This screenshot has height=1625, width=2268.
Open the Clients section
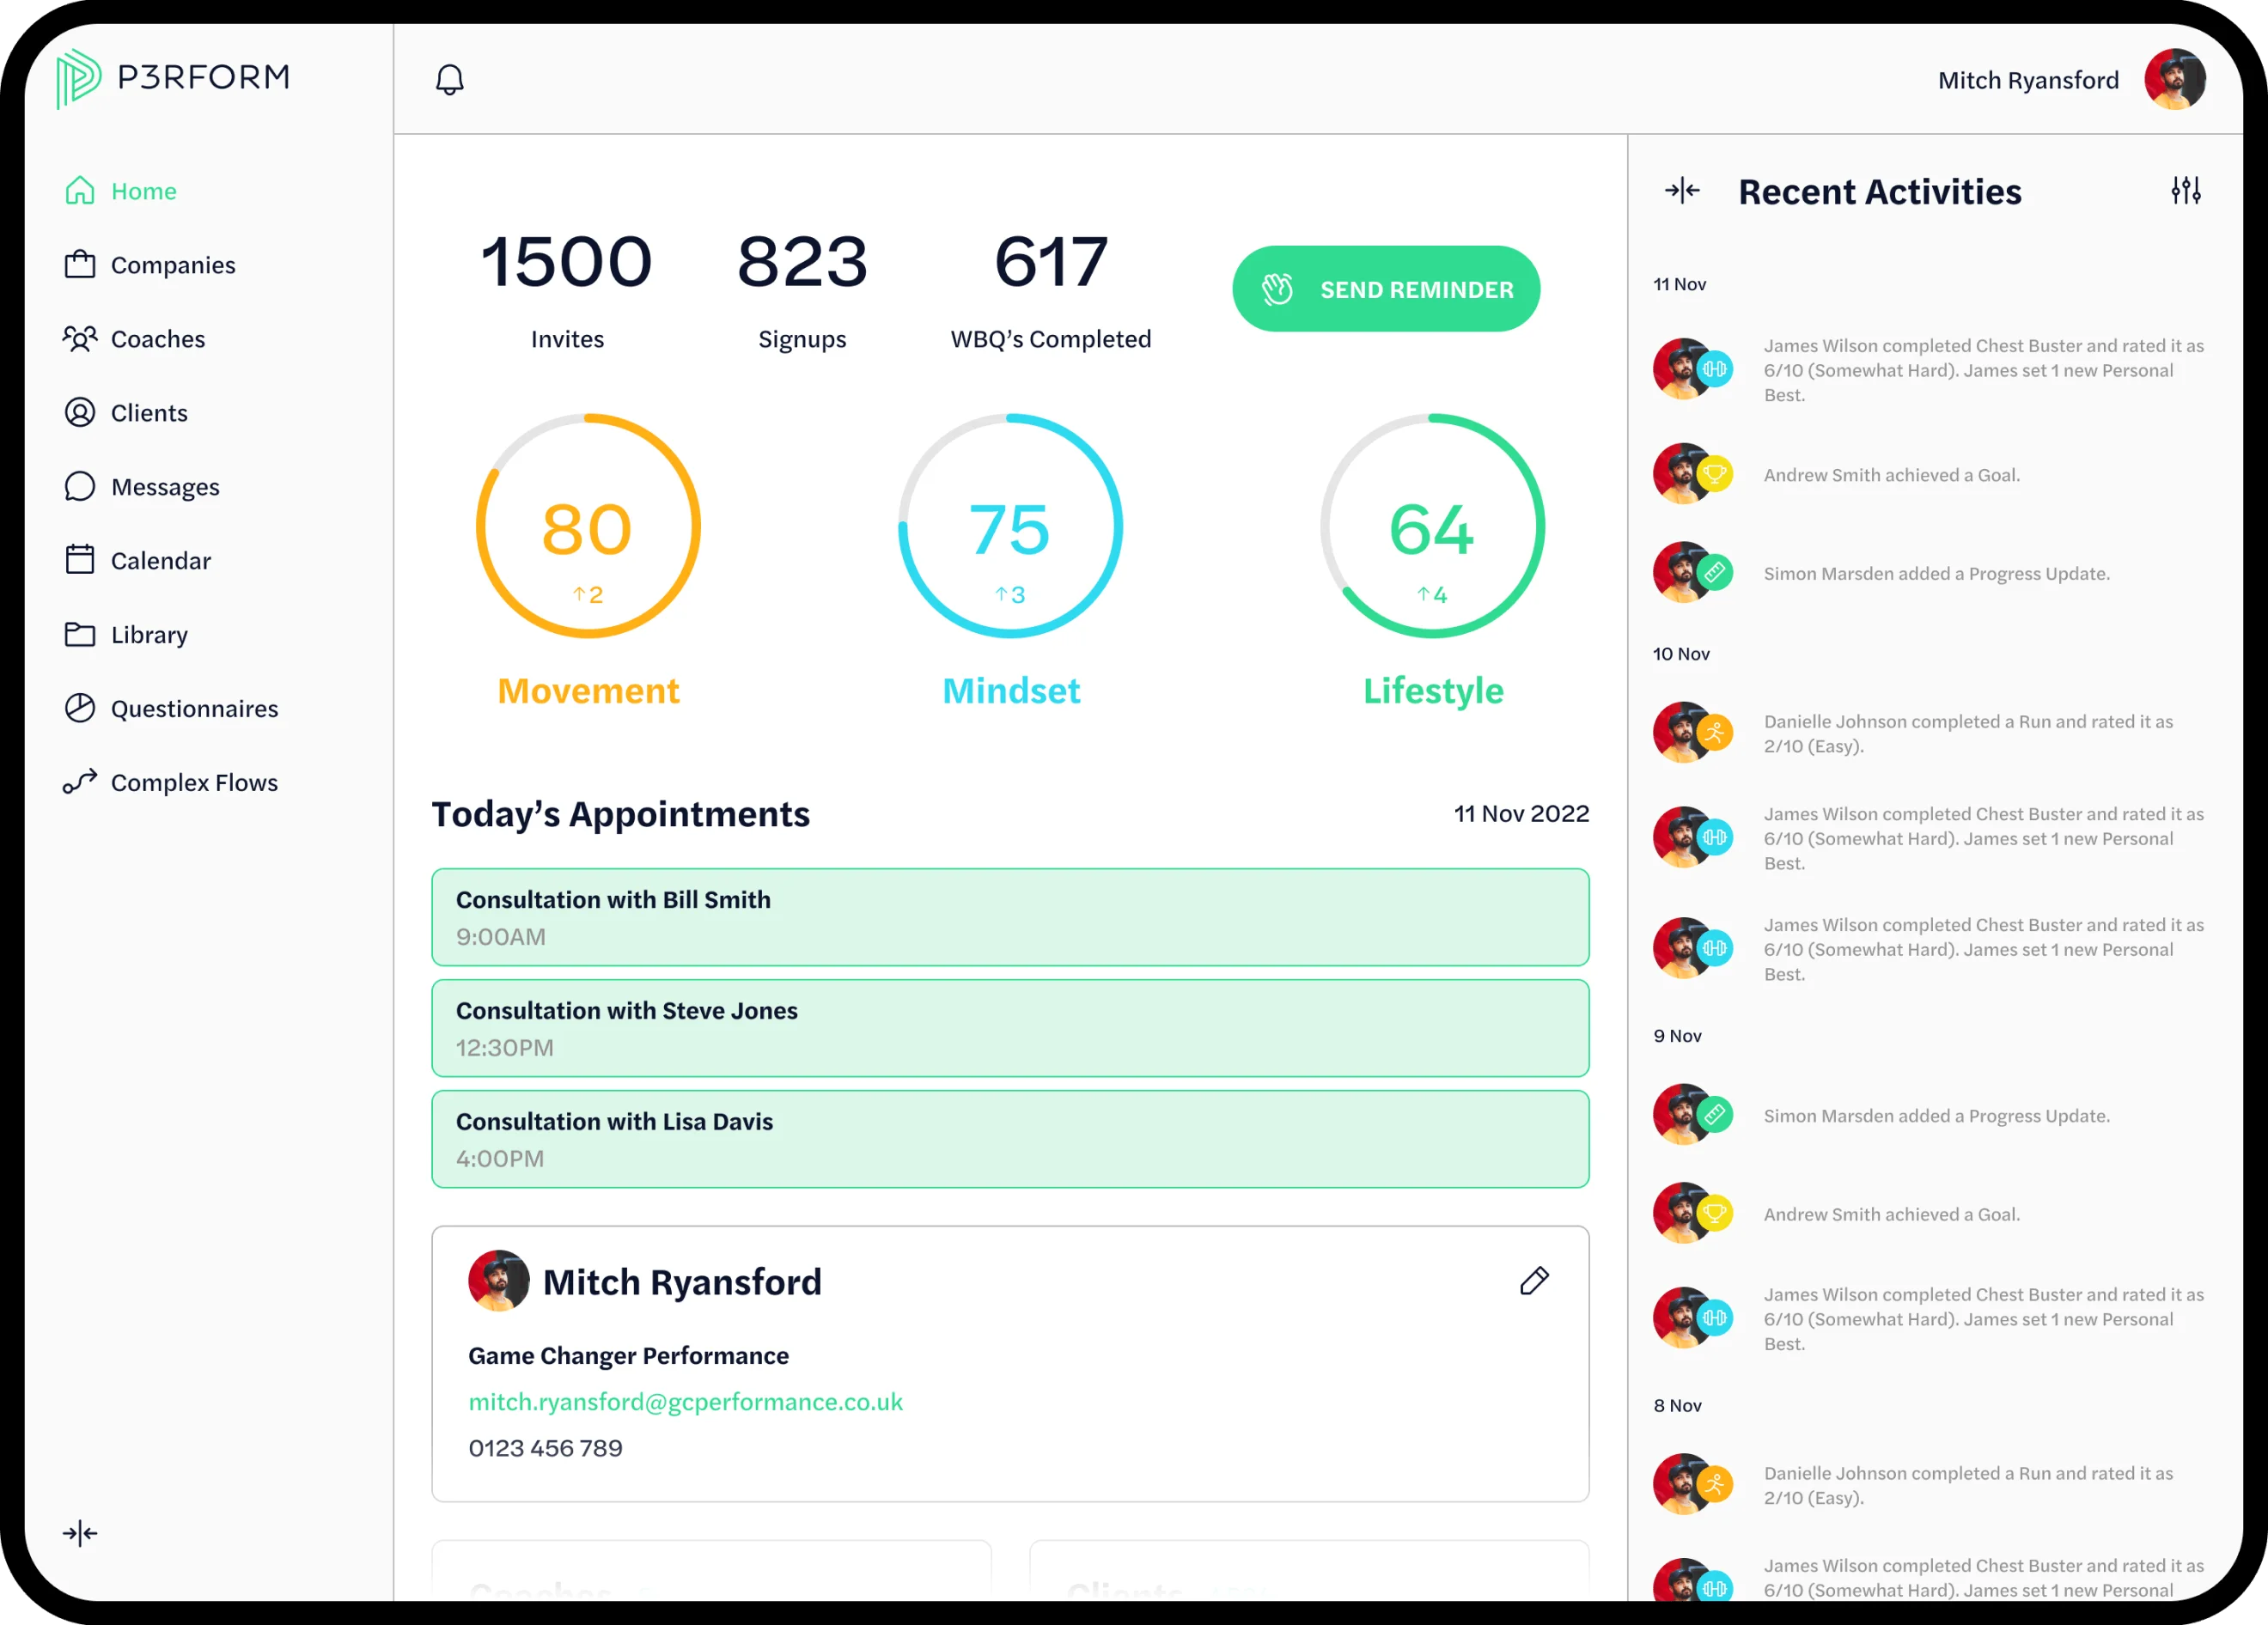click(148, 412)
